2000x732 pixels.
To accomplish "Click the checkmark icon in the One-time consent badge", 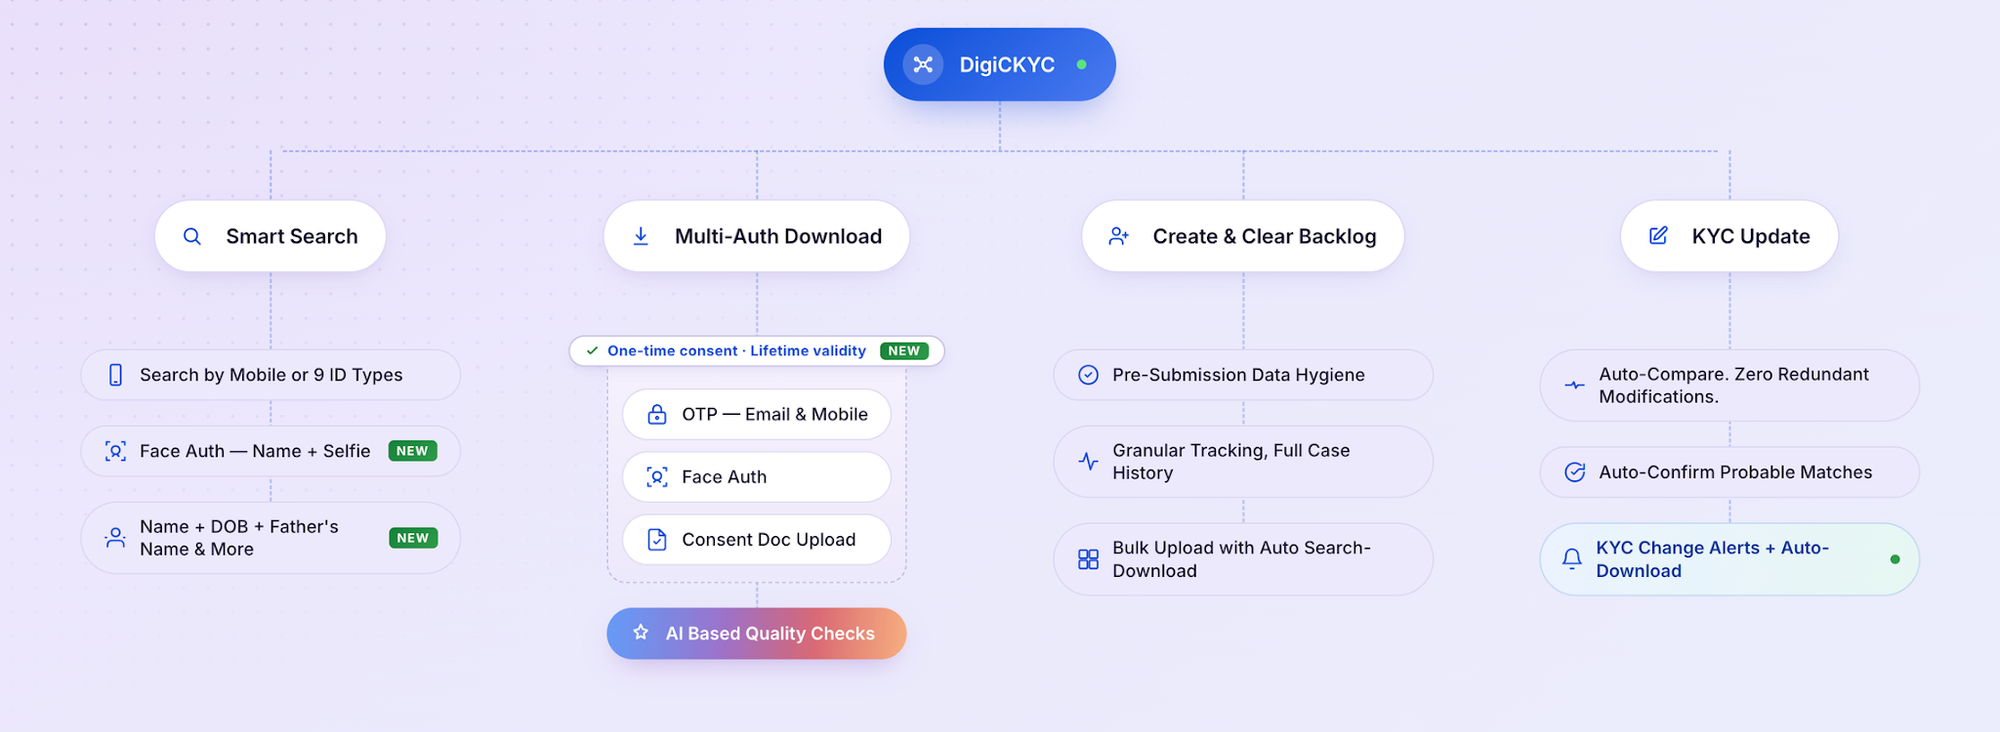I will pyautogui.click(x=592, y=351).
